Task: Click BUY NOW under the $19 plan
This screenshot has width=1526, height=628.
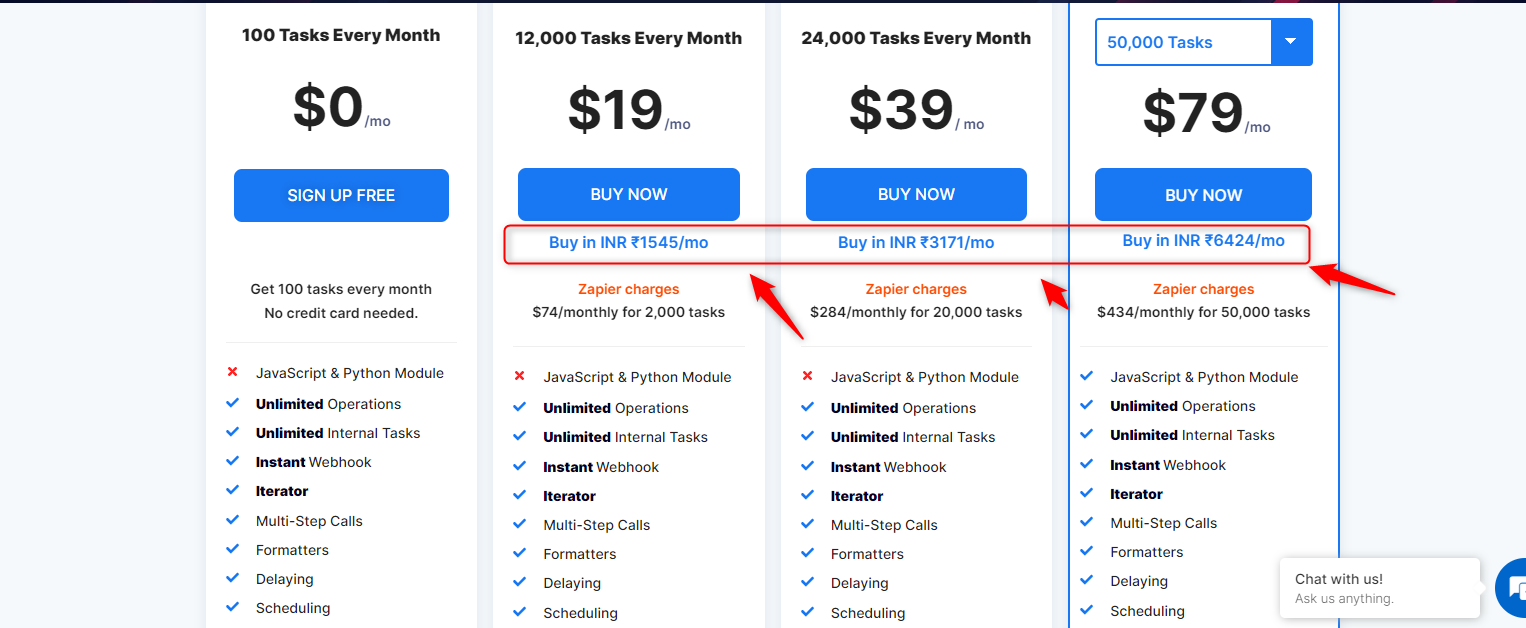Action: pos(629,194)
